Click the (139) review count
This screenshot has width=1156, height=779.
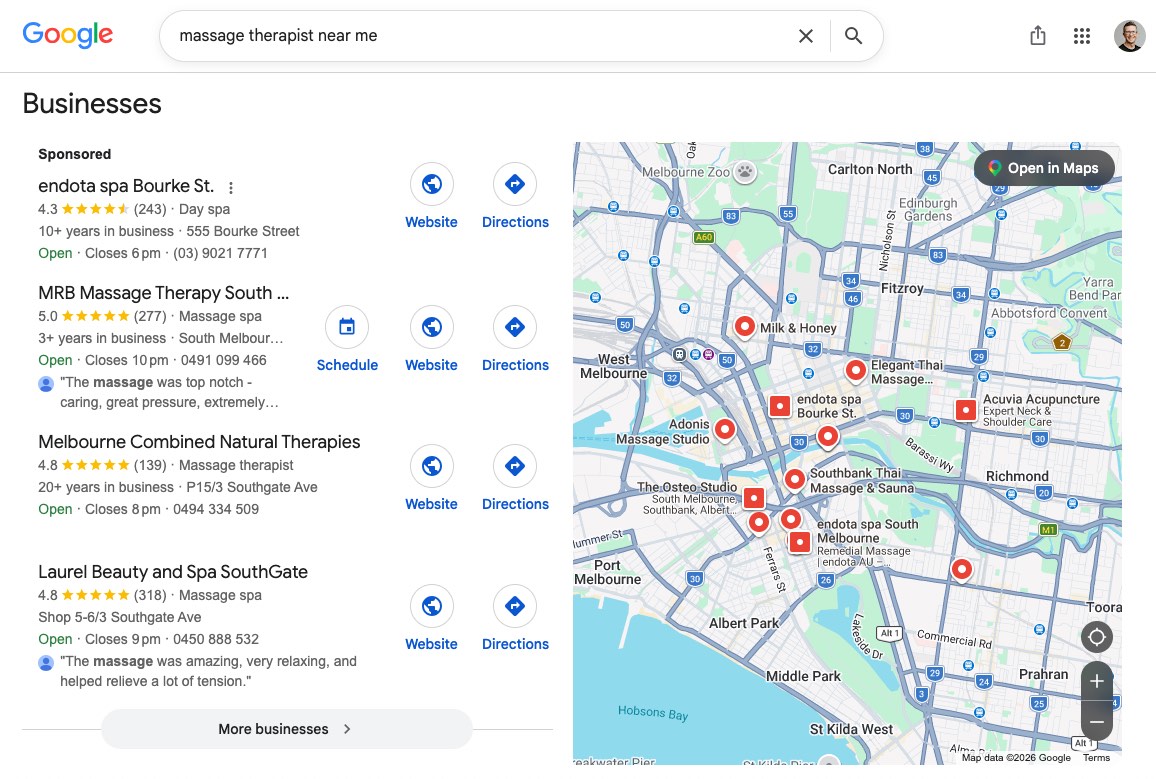150,465
